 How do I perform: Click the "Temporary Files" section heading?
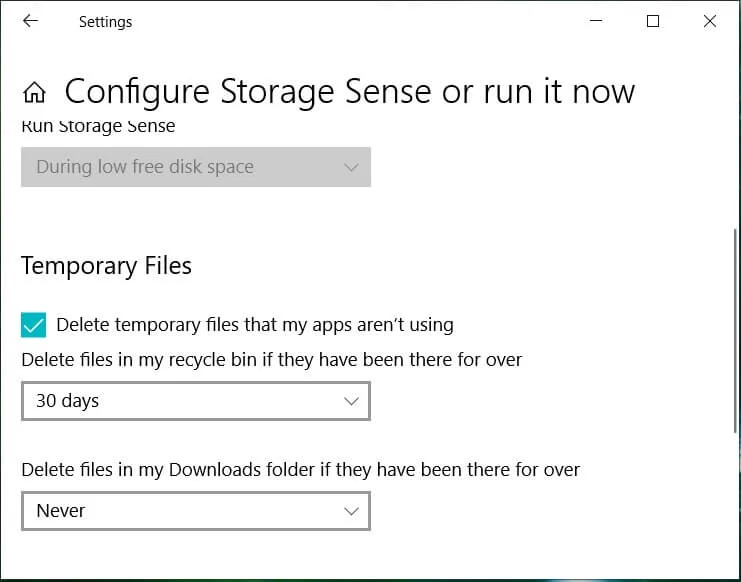point(106,266)
